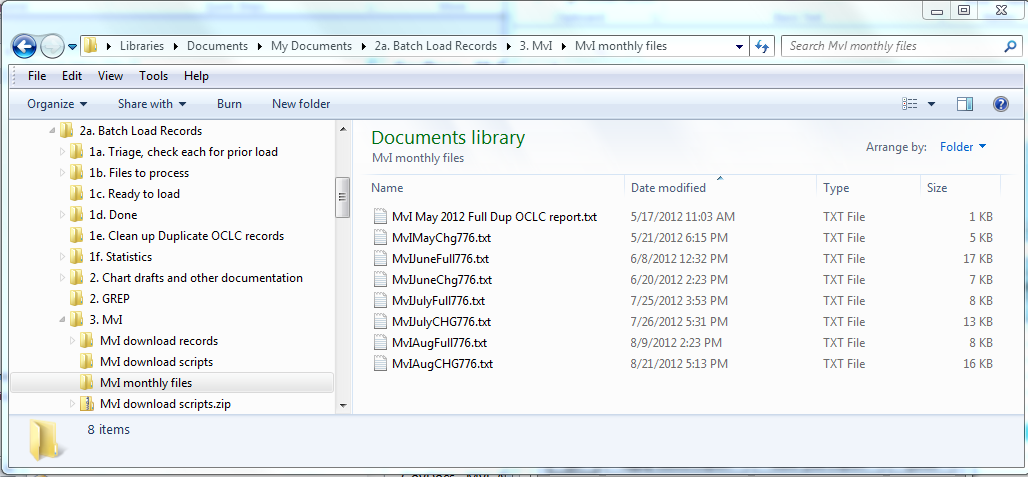Collapse the 2a. Batch Load Records tree node
This screenshot has width=1028, height=477.
point(50,131)
